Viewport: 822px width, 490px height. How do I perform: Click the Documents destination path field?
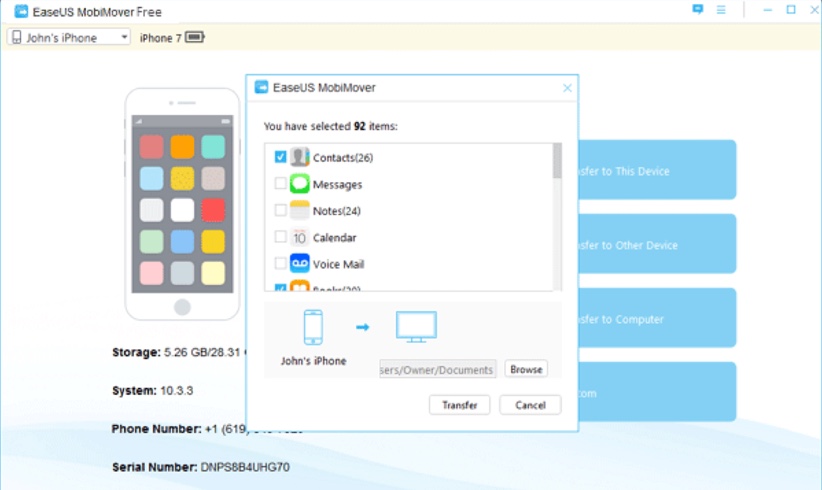[437, 370]
